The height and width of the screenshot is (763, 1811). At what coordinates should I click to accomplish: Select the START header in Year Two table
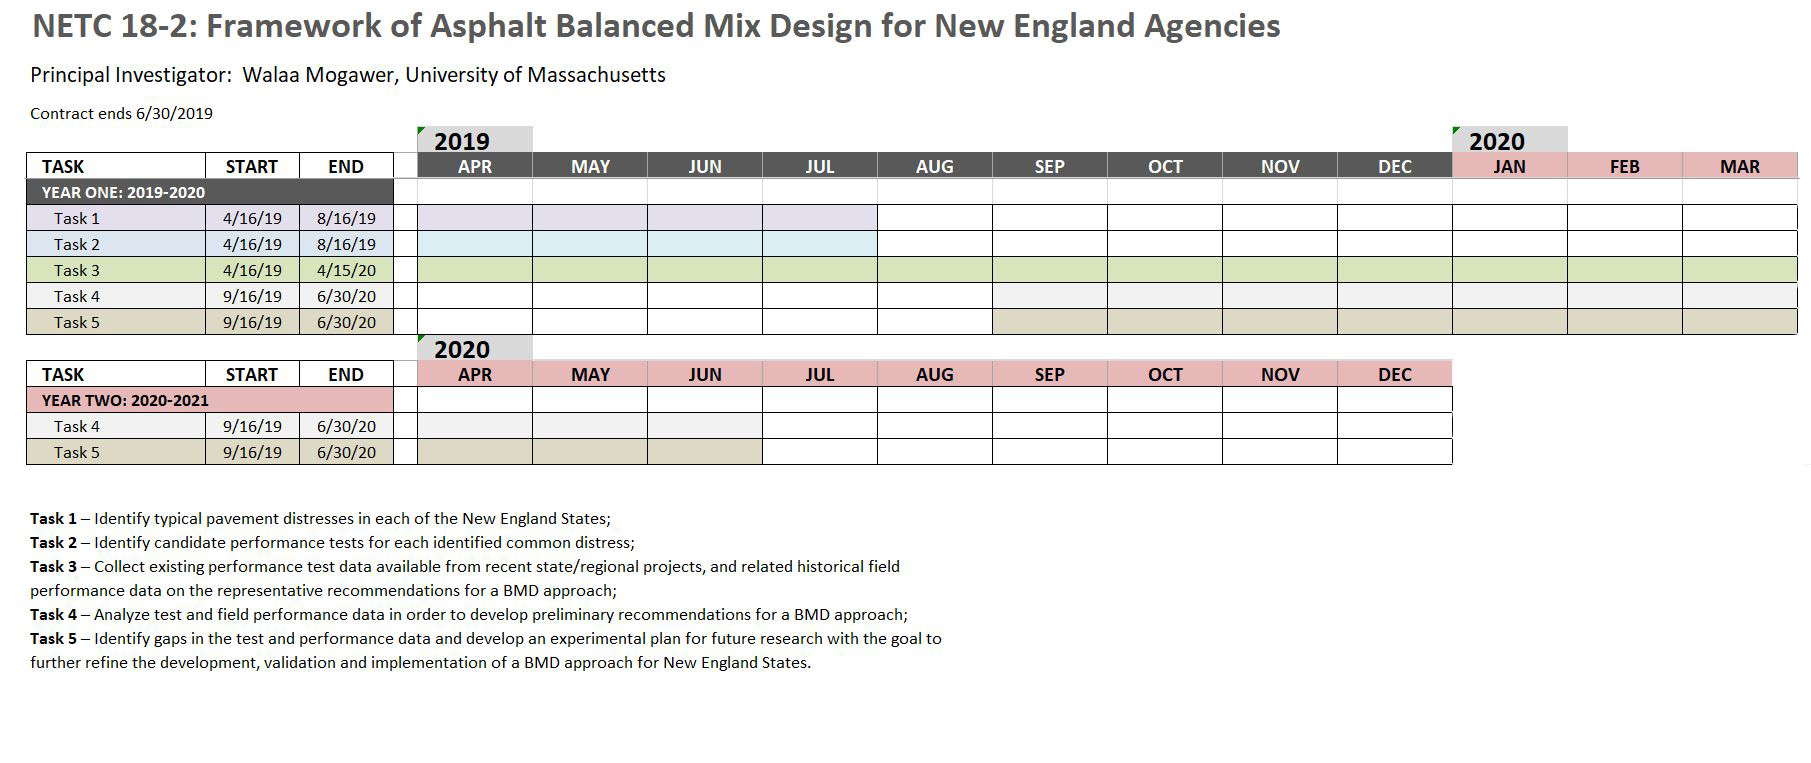point(252,374)
